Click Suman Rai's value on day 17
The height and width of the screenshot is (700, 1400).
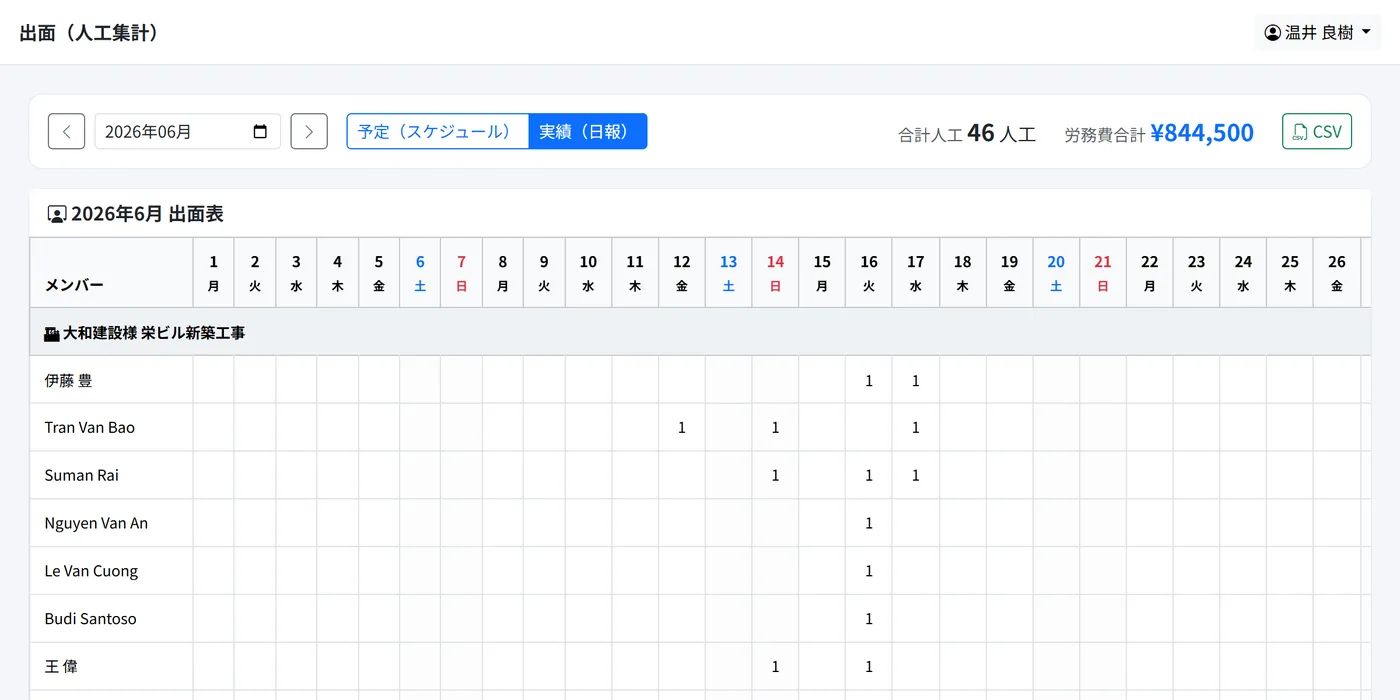[916, 475]
